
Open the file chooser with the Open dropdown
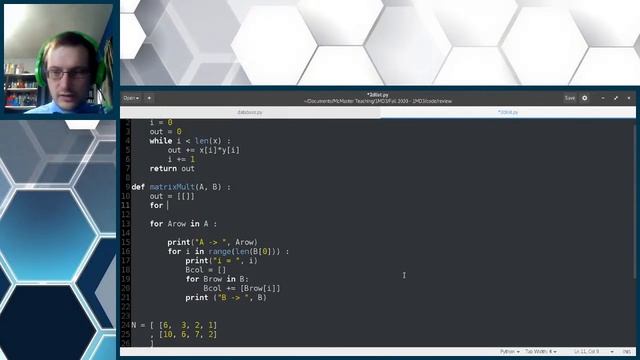[131, 98]
